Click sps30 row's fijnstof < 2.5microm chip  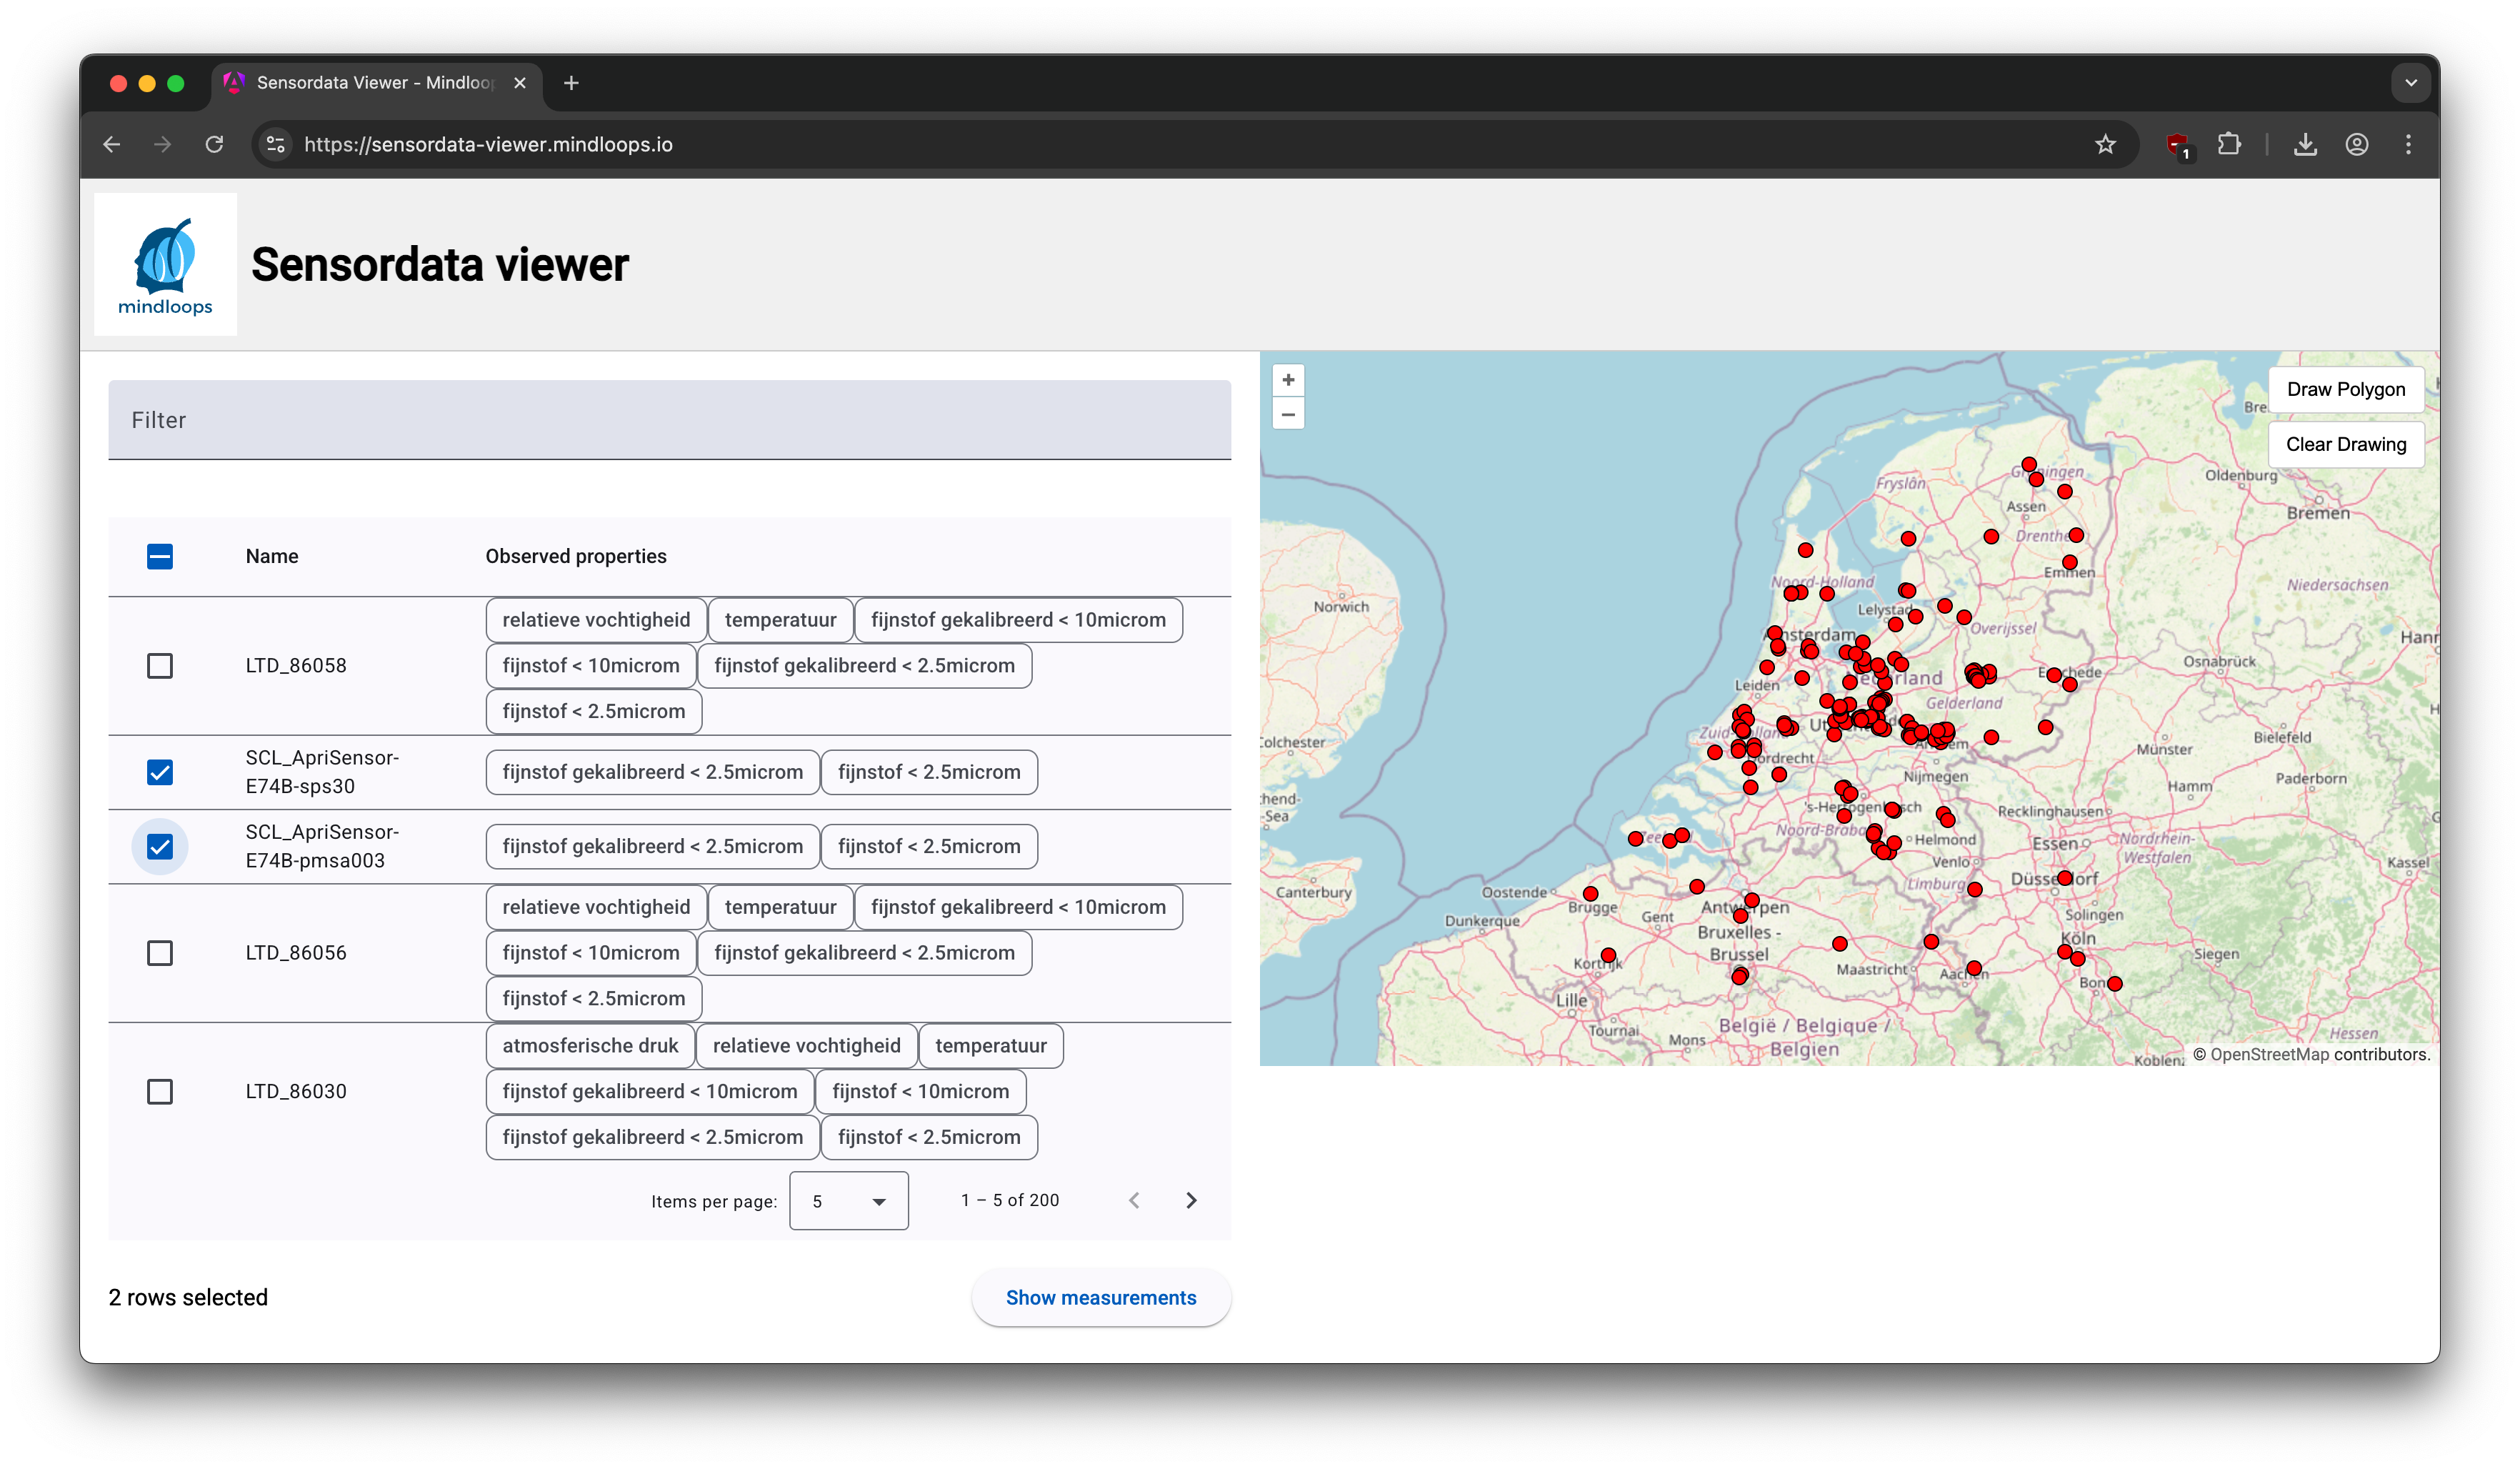(x=929, y=772)
